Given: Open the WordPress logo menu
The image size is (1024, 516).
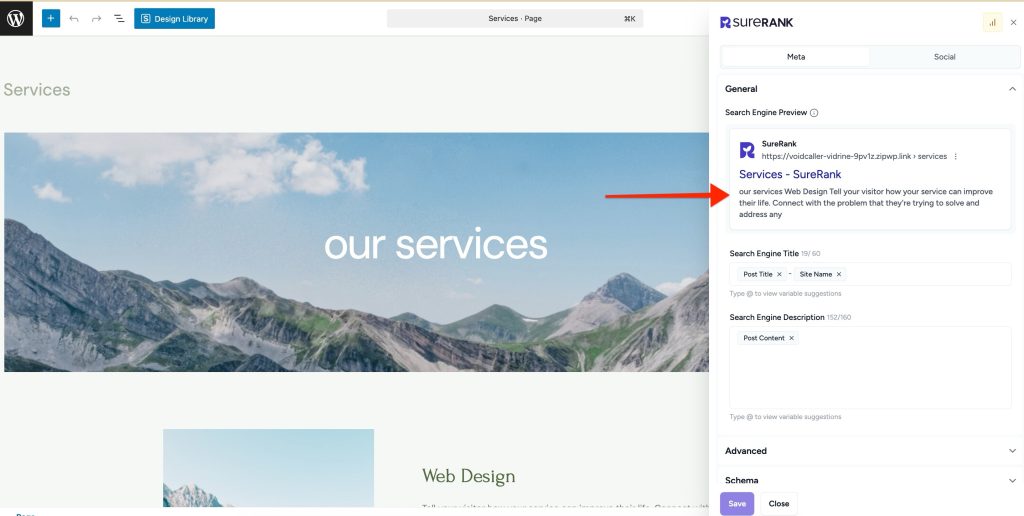Looking at the screenshot, I should [x=16, y=18].
